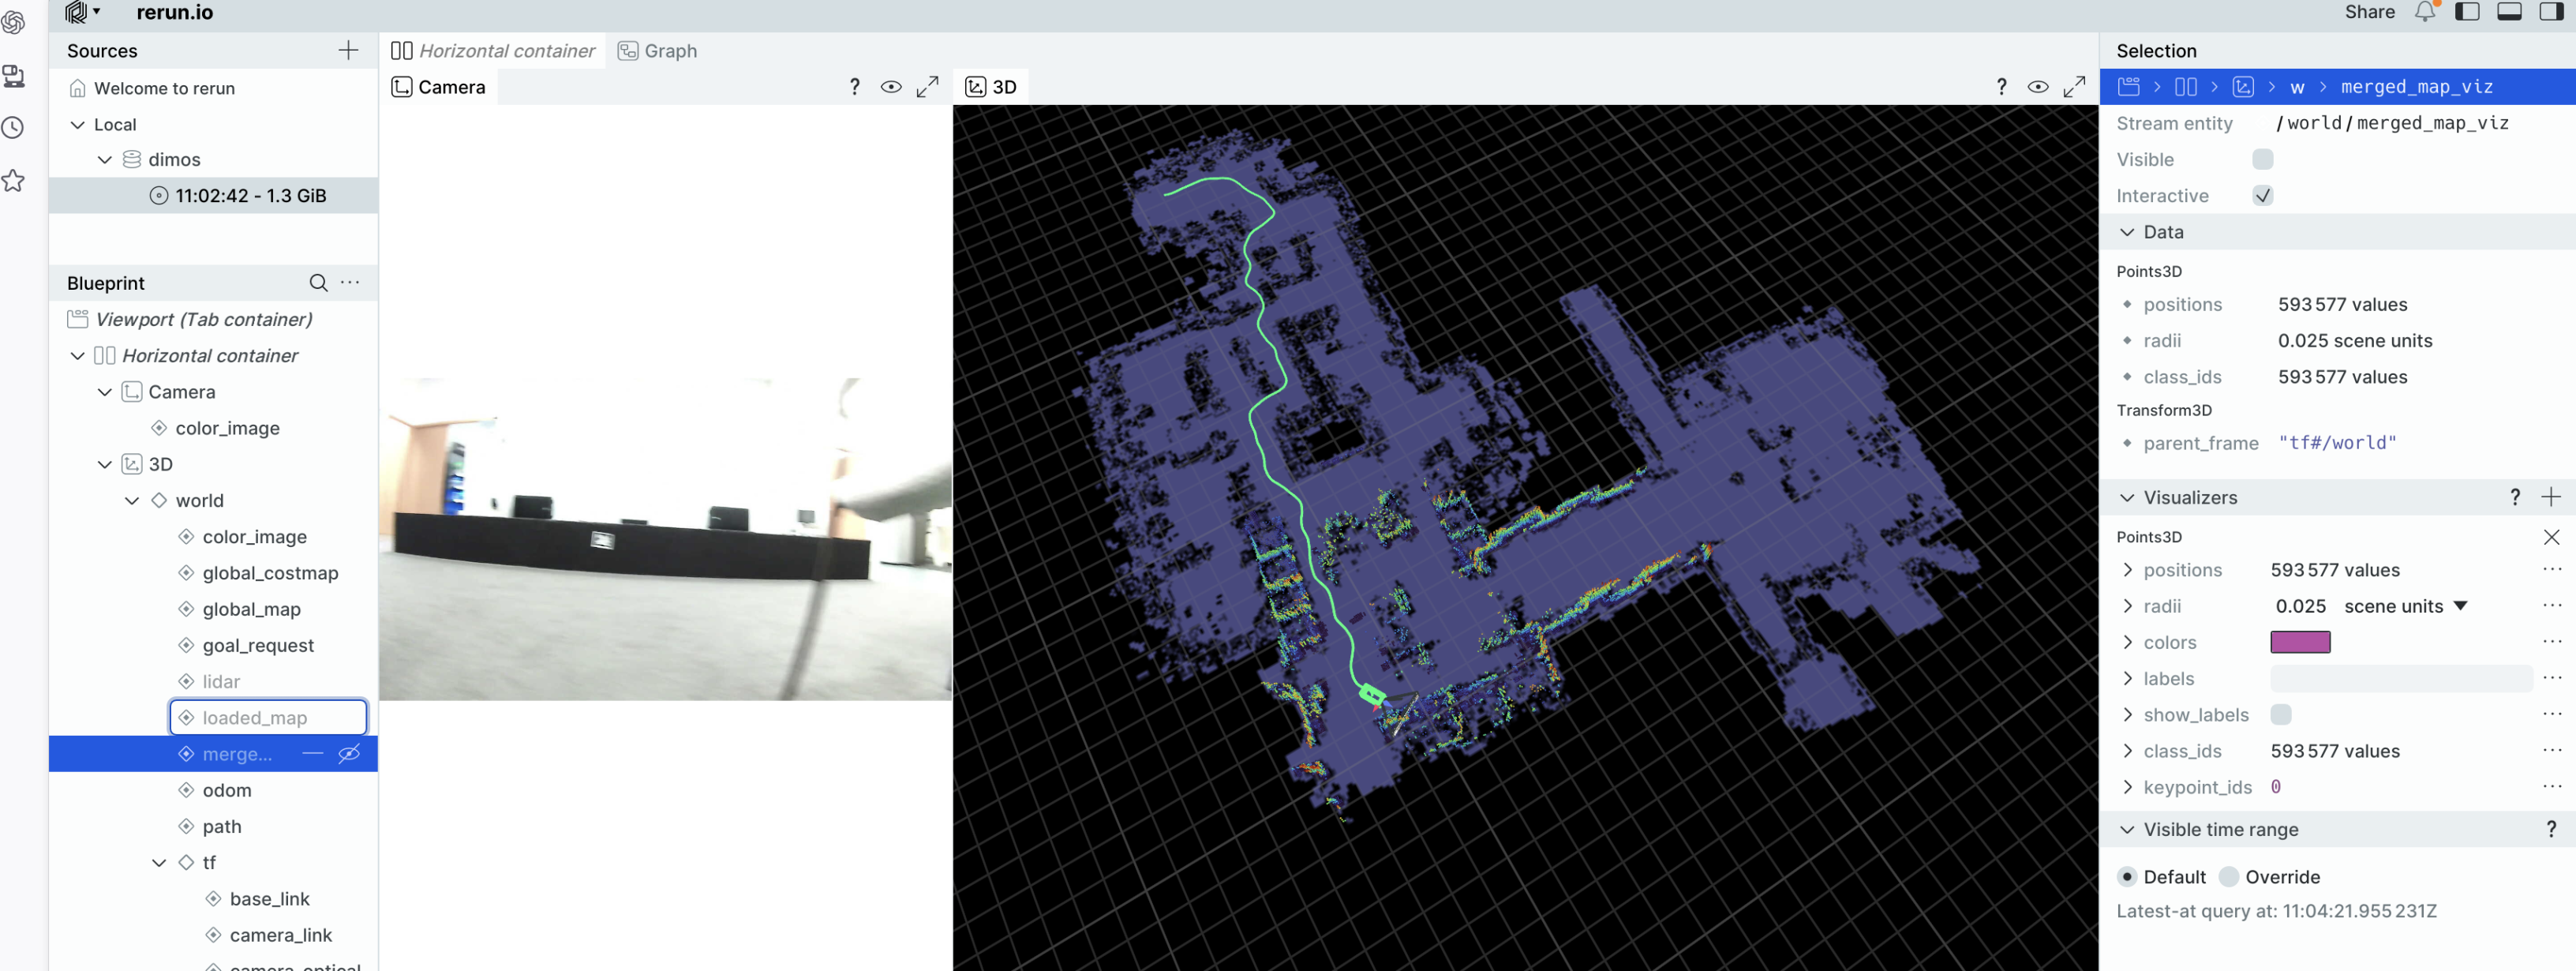Expand the colors visualizer row

coord(2127,642)
